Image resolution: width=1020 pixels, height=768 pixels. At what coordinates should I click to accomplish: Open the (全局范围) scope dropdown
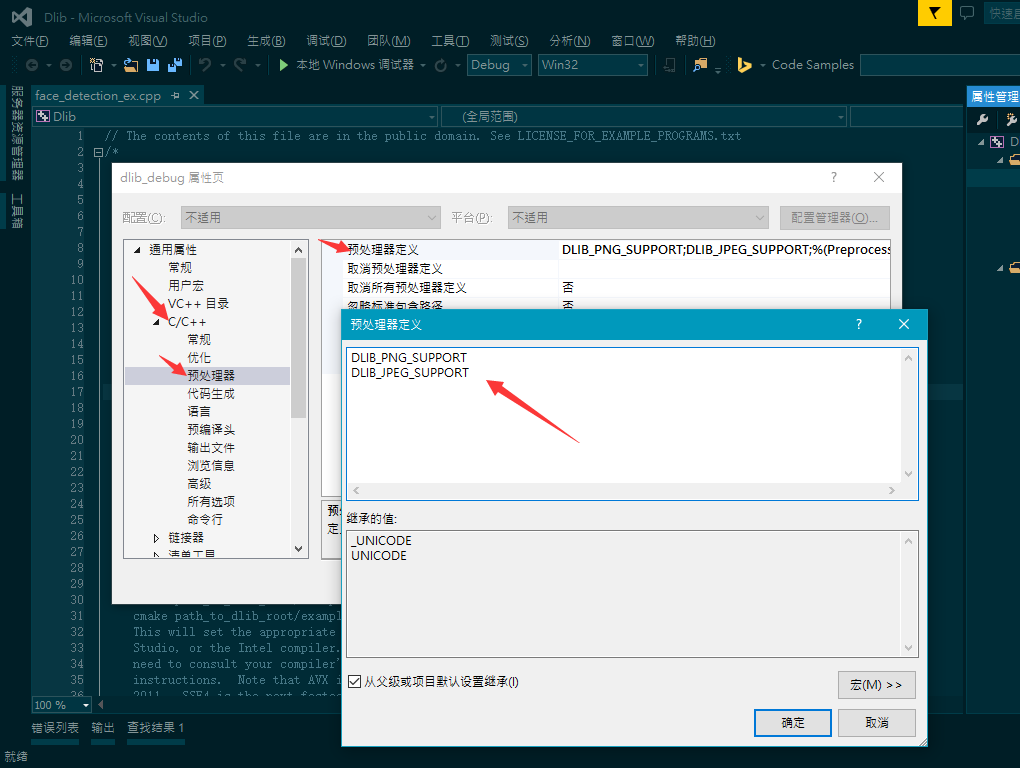(643, 116)
